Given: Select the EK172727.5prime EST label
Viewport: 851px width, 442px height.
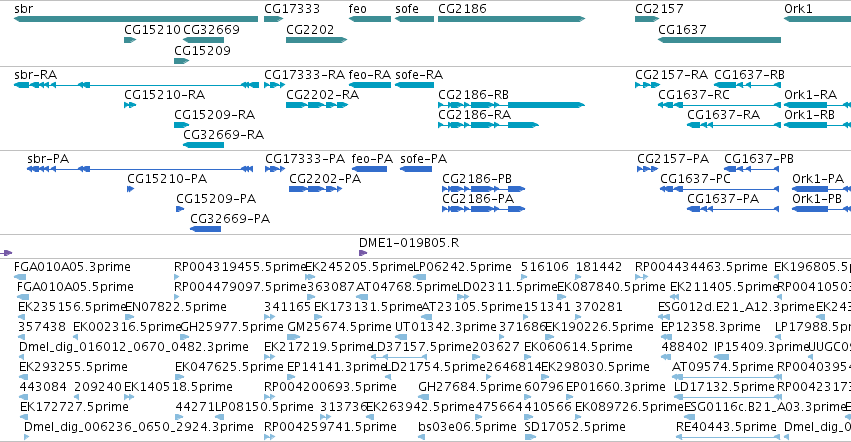Looking at the screenshot, I should (x=74, y=407).
